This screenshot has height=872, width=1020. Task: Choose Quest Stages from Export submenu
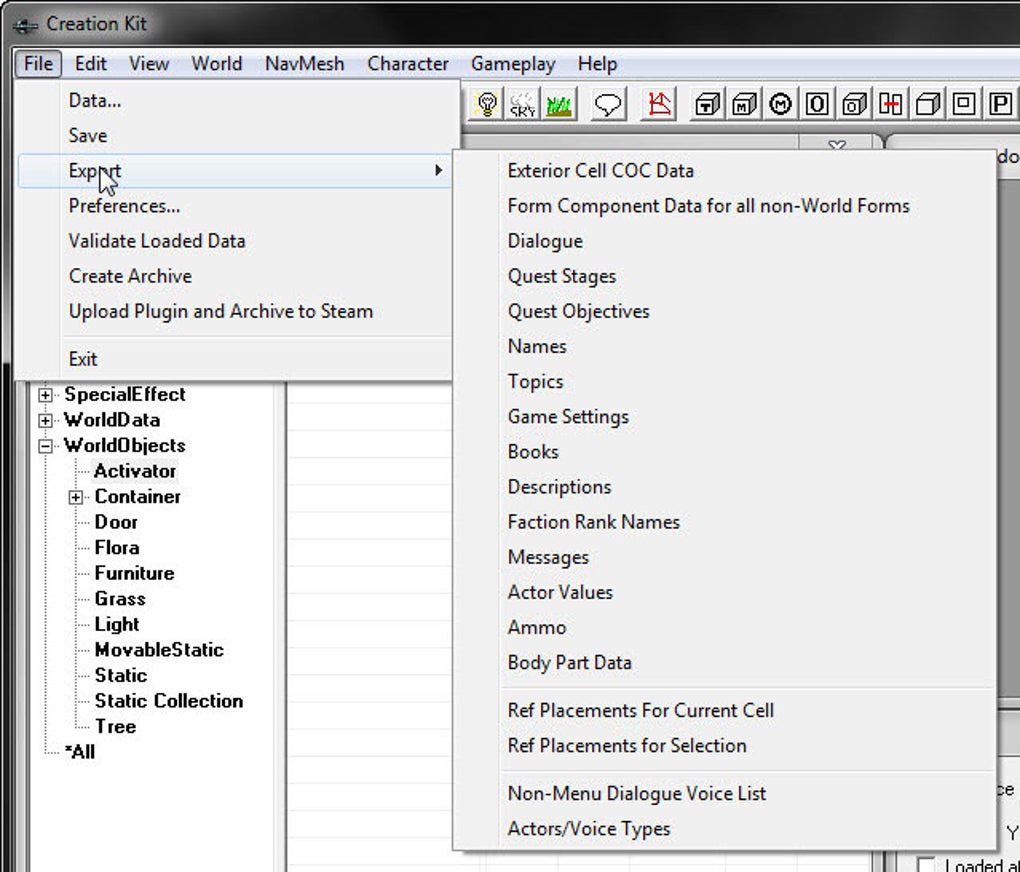[561, 276]
